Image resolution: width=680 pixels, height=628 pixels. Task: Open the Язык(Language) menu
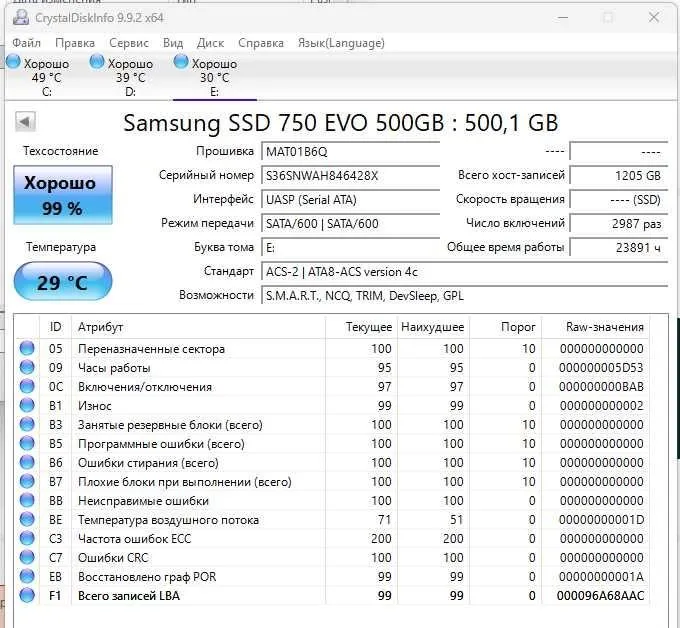[341, 43]
